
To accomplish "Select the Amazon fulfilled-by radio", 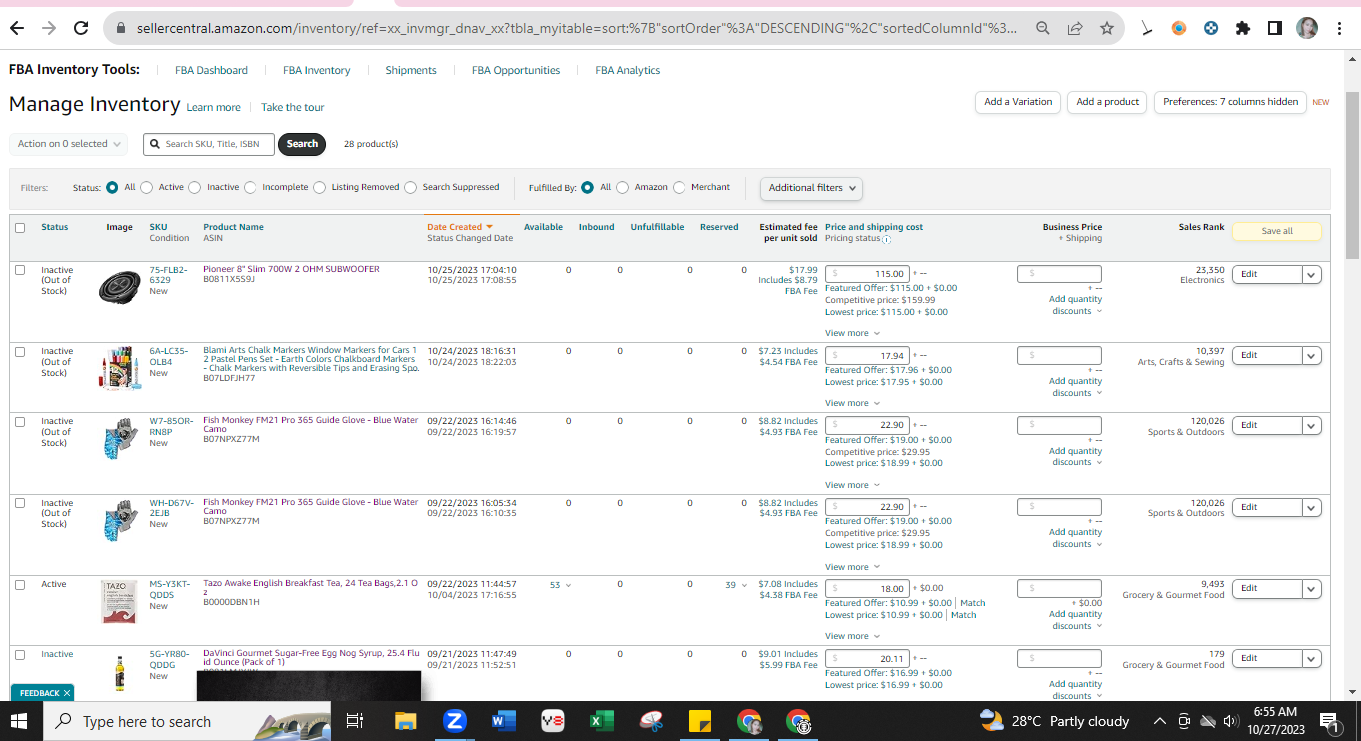I will point(622,187).
